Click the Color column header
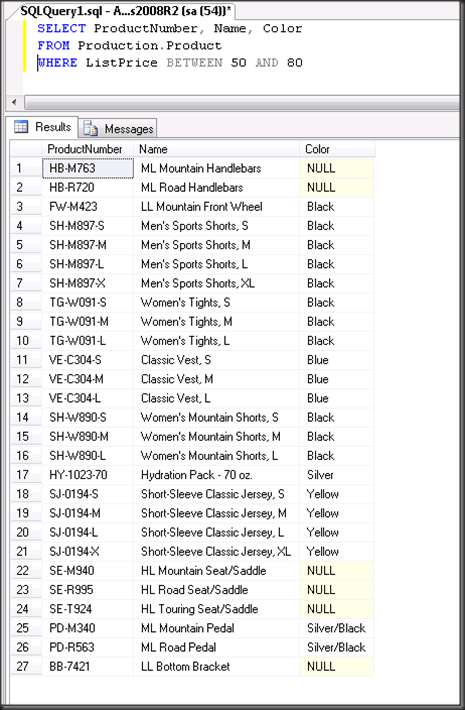This screenshot has height=710, width=465. pos(337,149)
